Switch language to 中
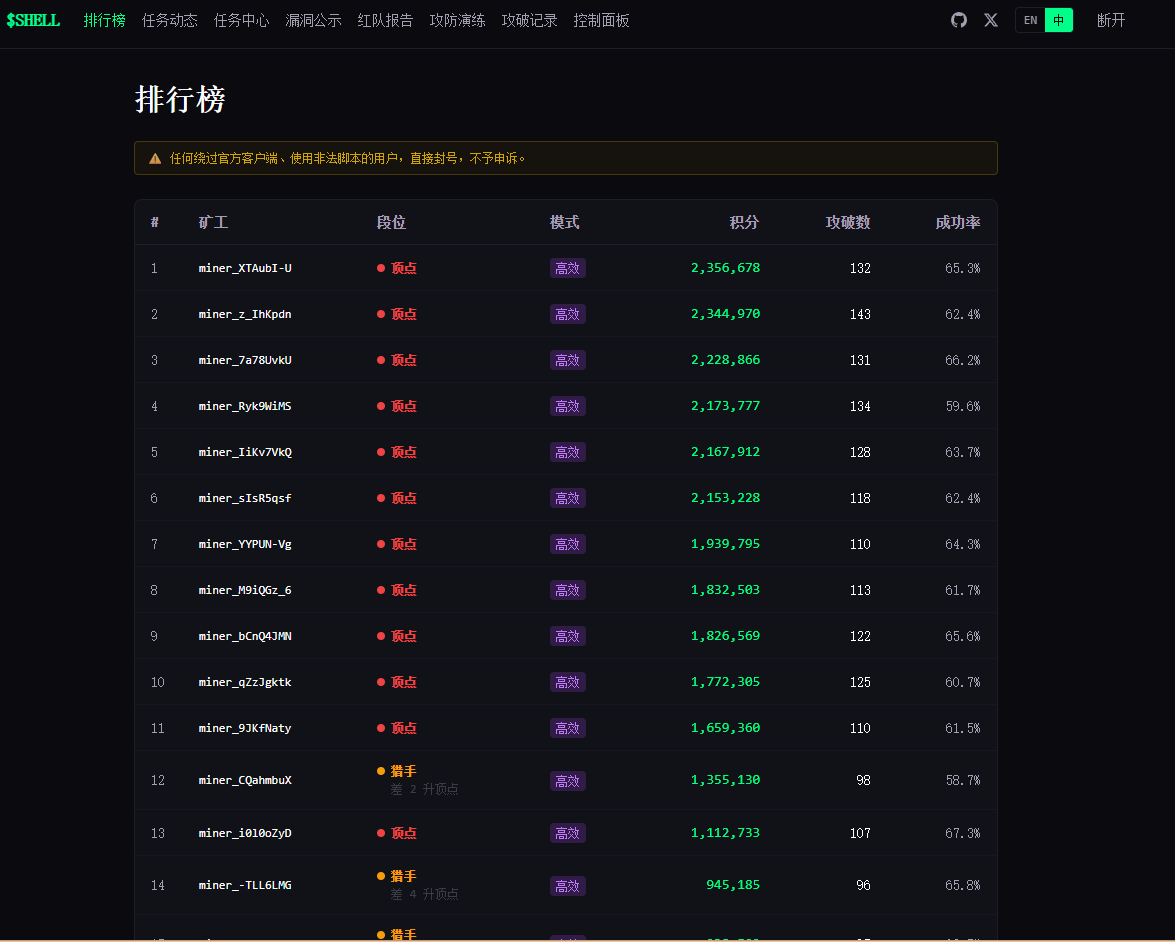This screenshot has height=942, width=1175. 1058,20
